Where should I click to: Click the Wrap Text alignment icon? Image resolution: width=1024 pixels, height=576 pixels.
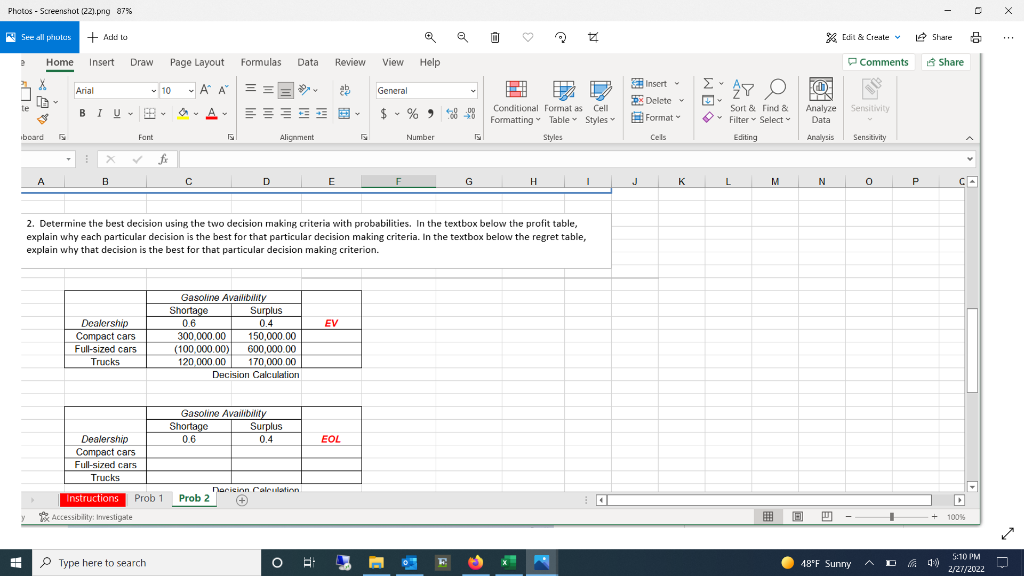click(345, 89)
